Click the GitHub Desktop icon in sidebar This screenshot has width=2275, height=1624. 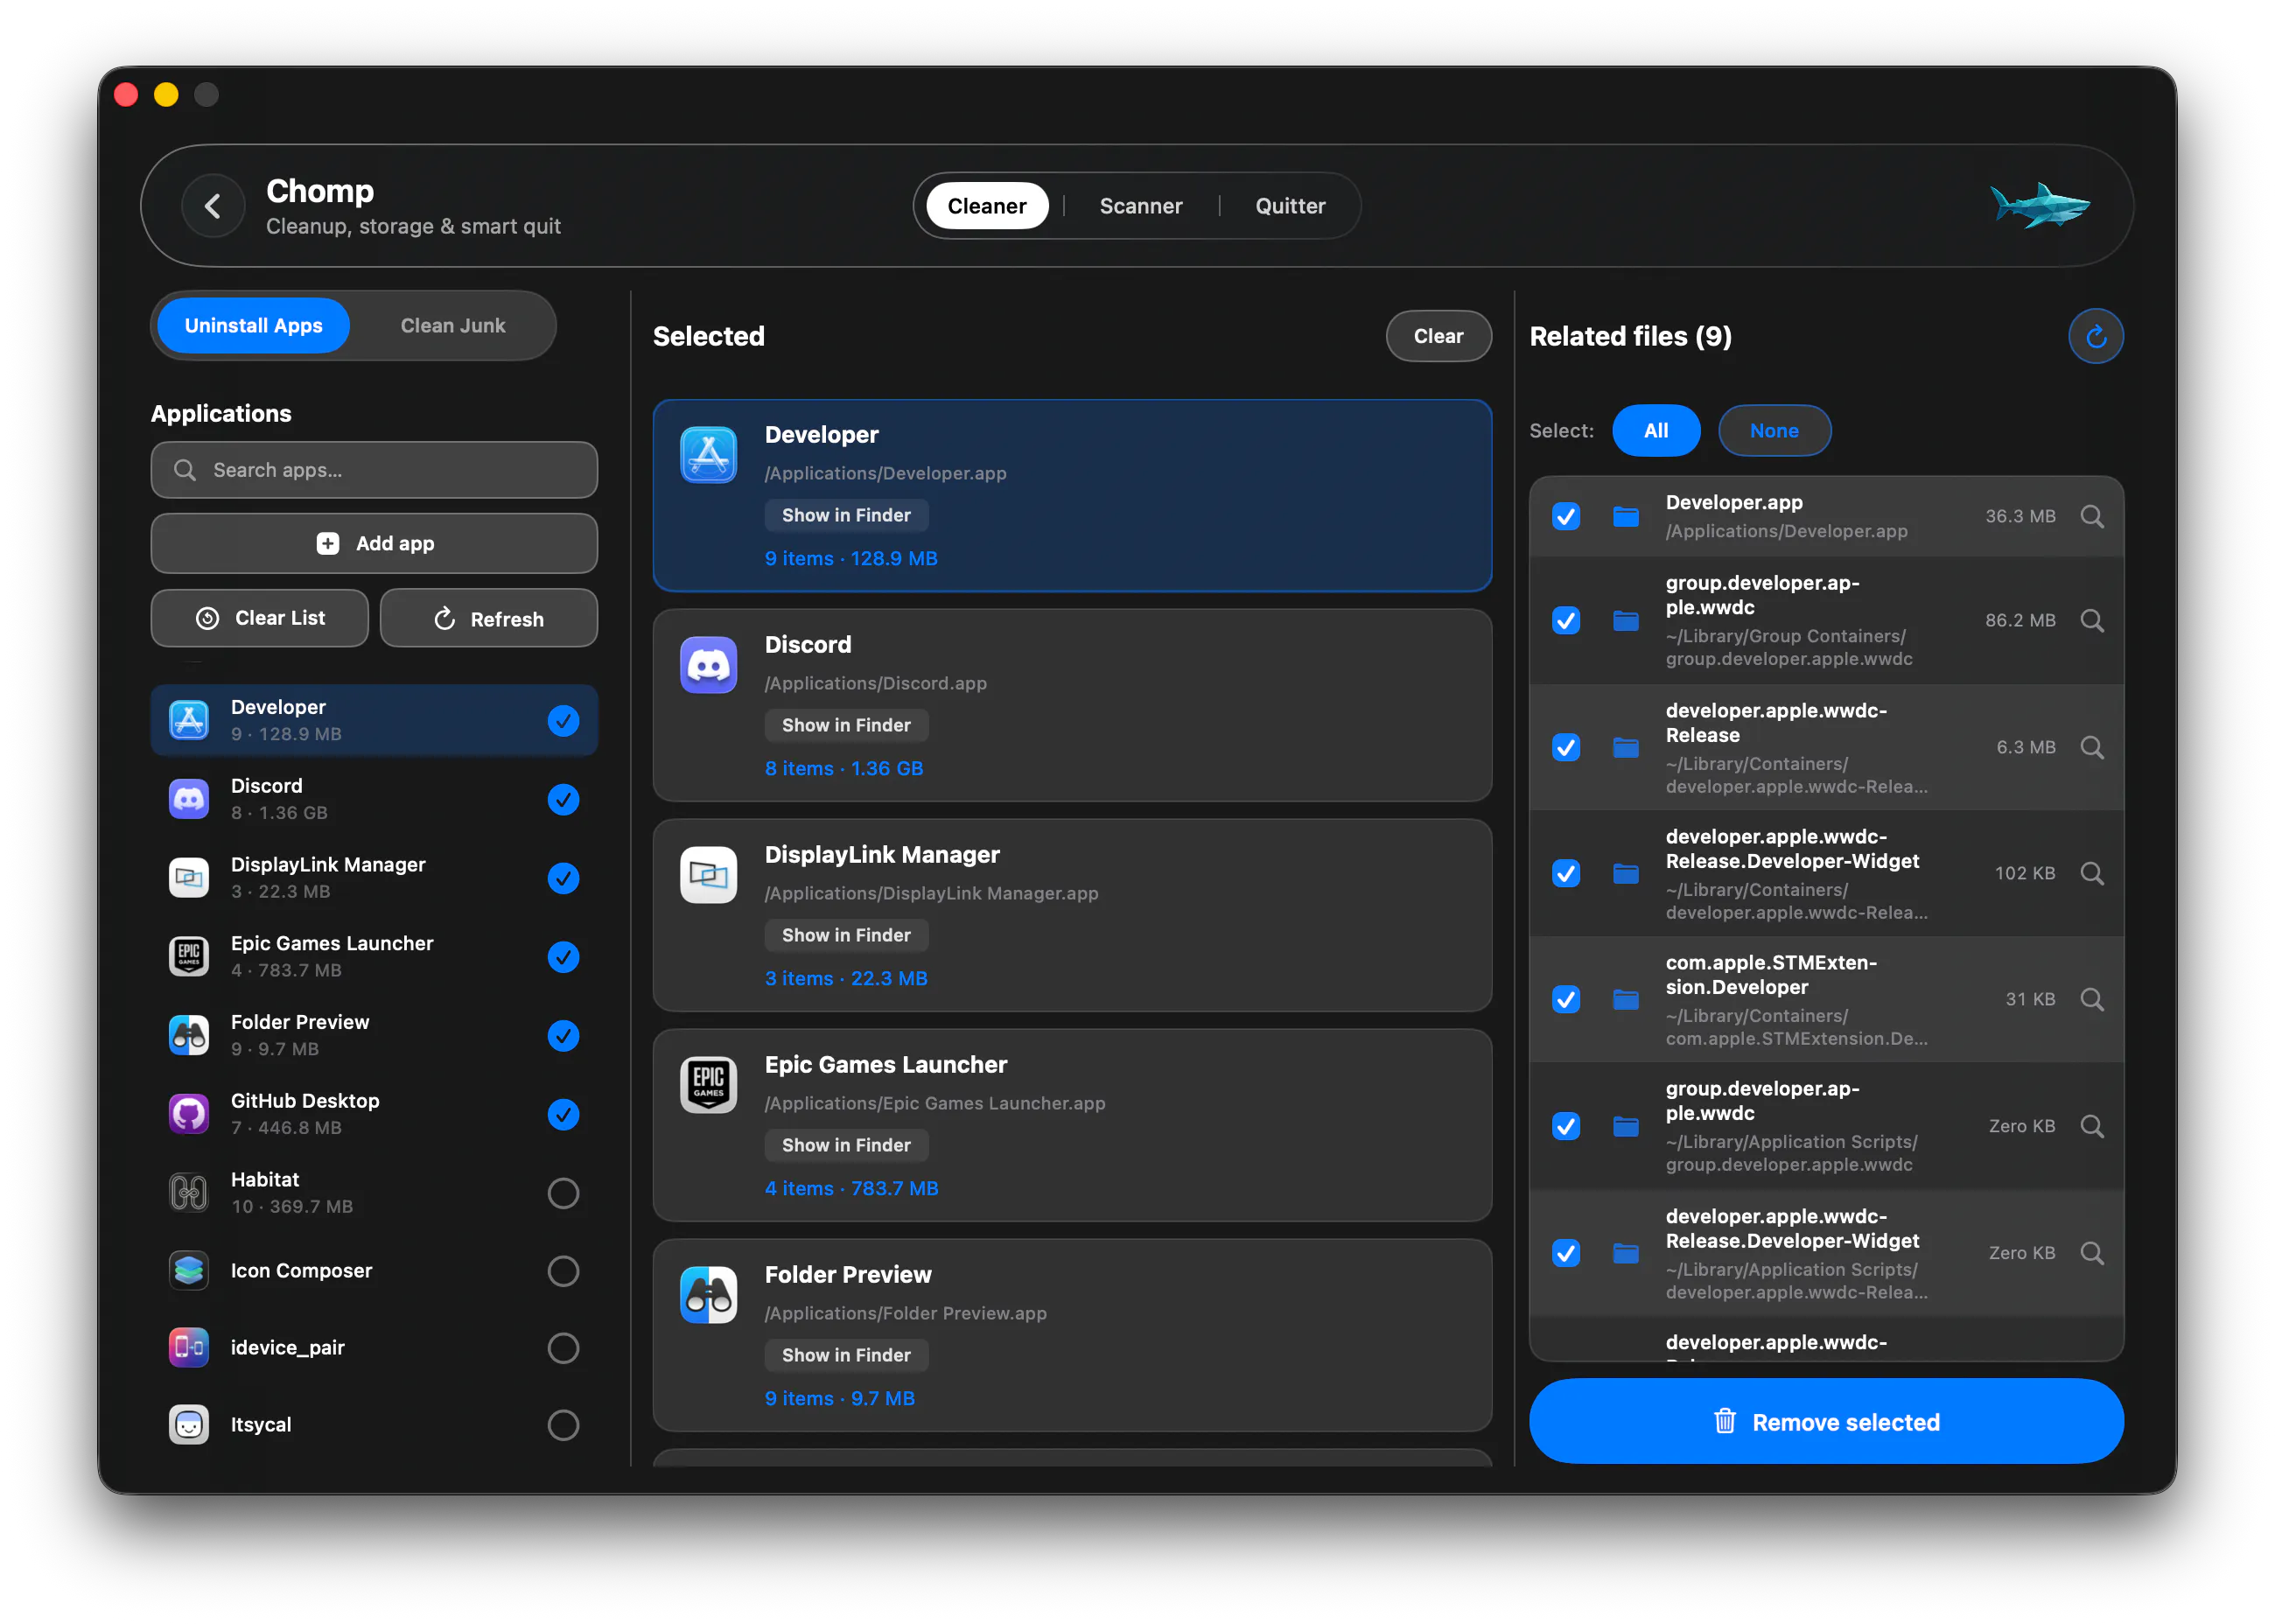[x=189, y=1114]
